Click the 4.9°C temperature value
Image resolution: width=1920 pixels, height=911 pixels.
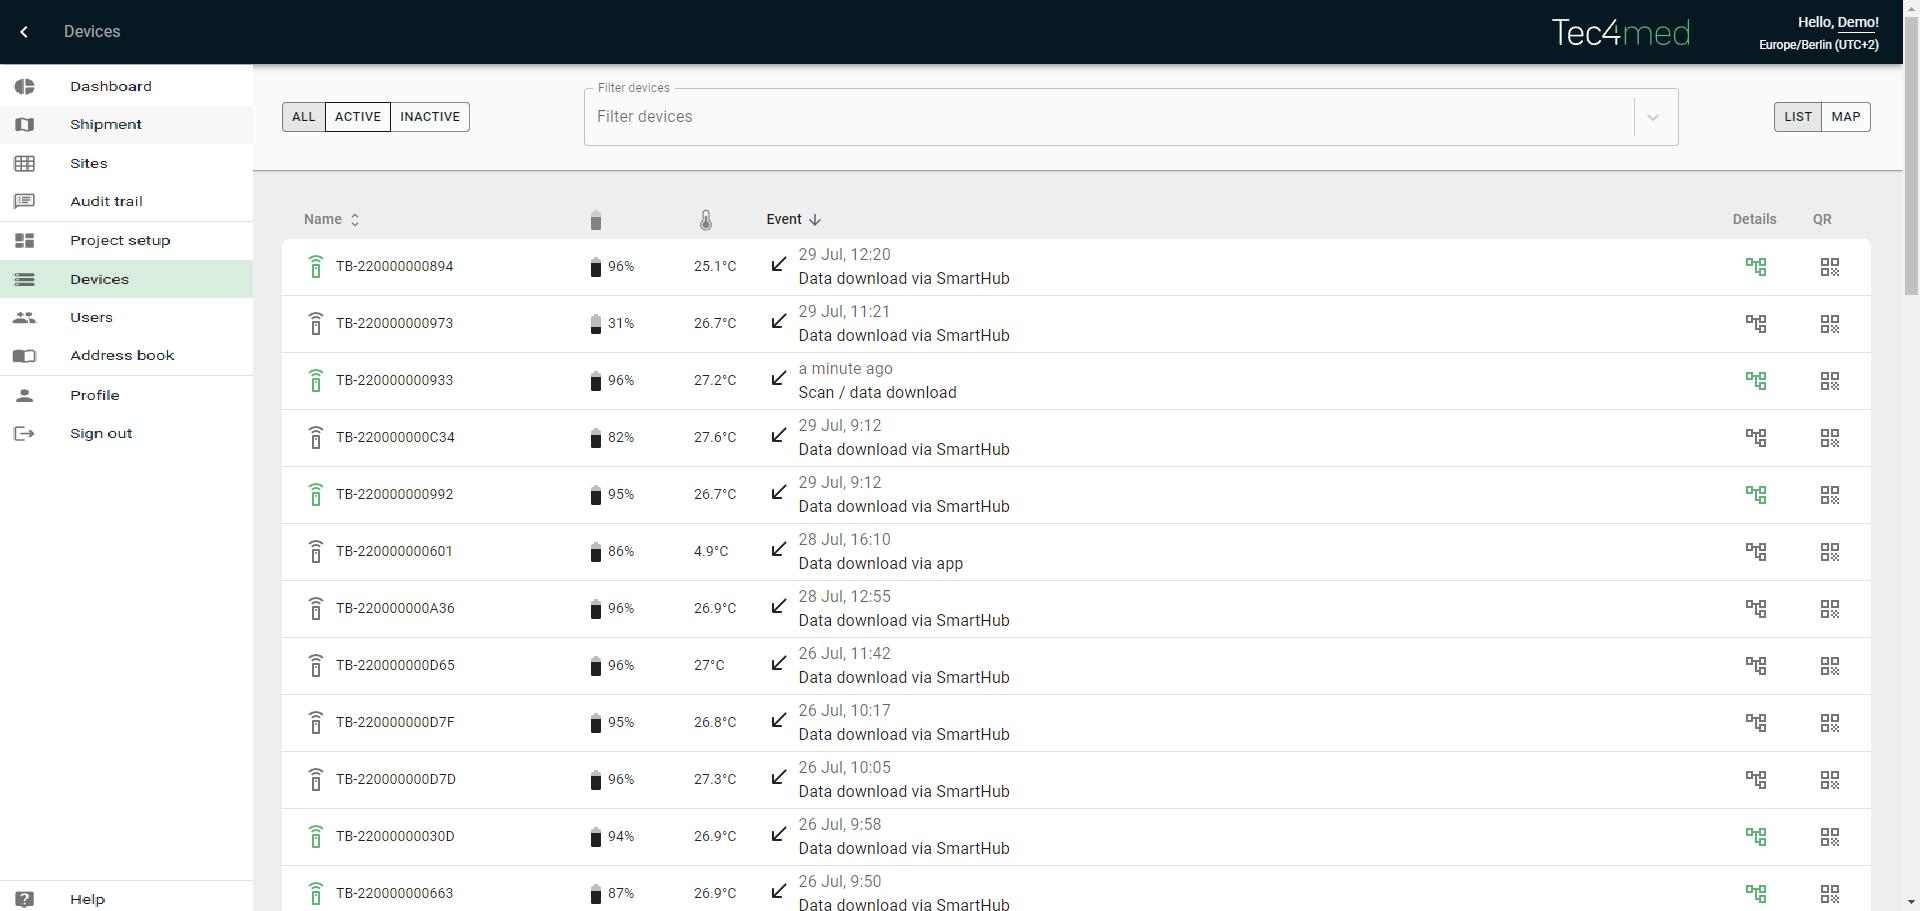point(711,552)
